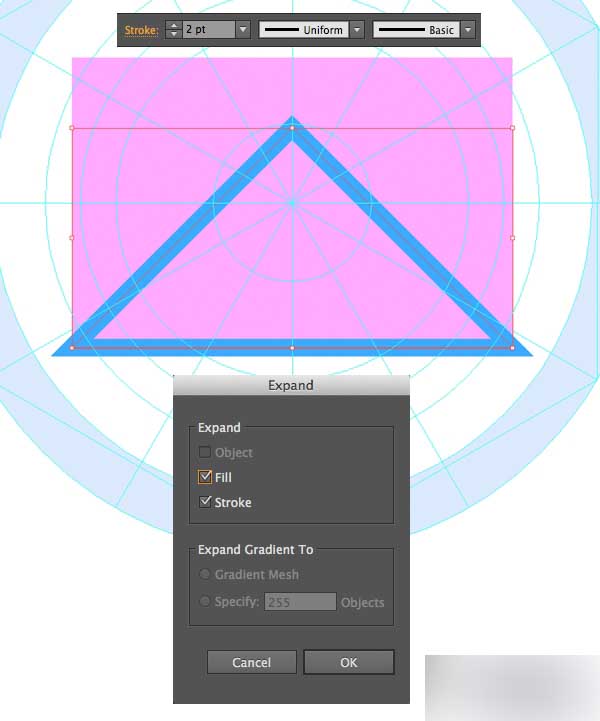Select the Specify radio button
600x721 pixels.
205,601
